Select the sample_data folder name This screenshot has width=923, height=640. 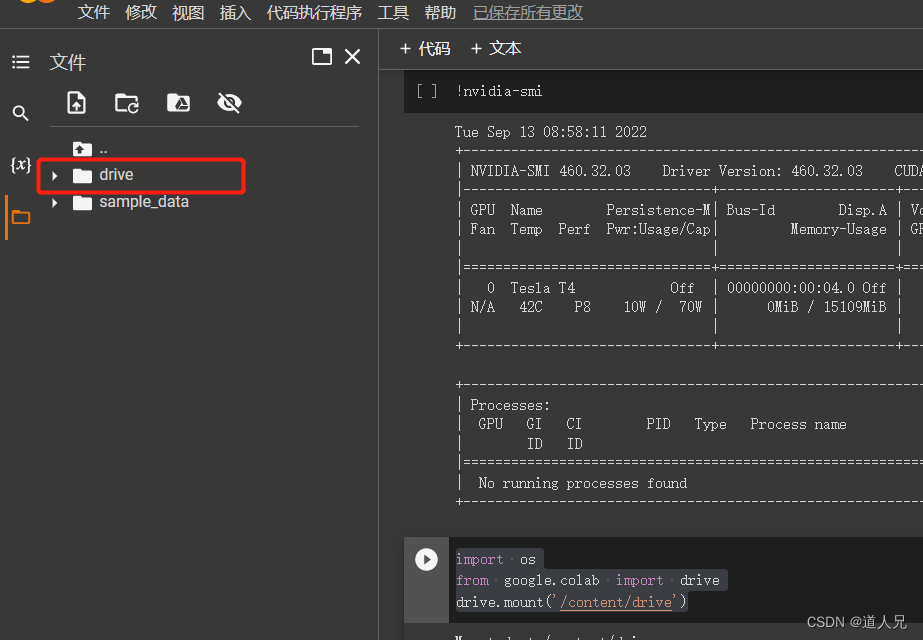pos(144,202)
